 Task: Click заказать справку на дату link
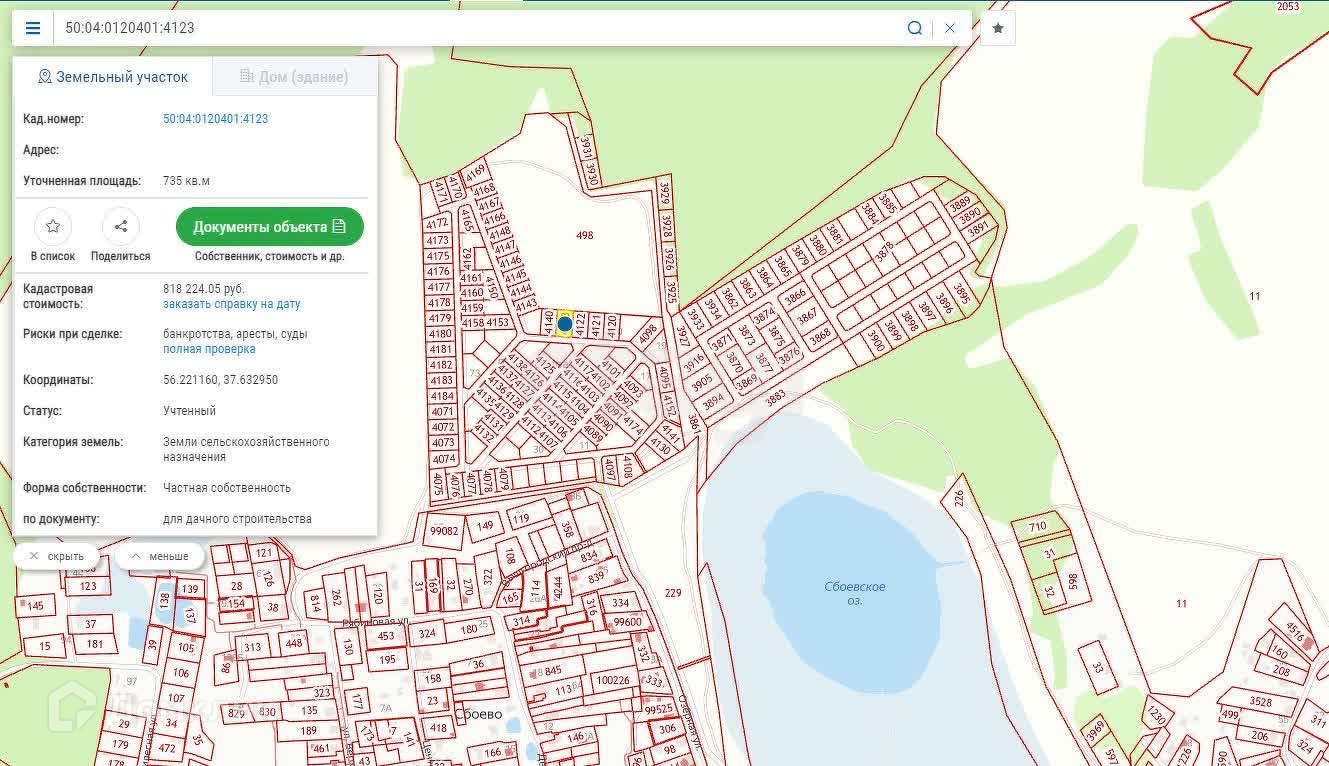[x=231, y=304]
